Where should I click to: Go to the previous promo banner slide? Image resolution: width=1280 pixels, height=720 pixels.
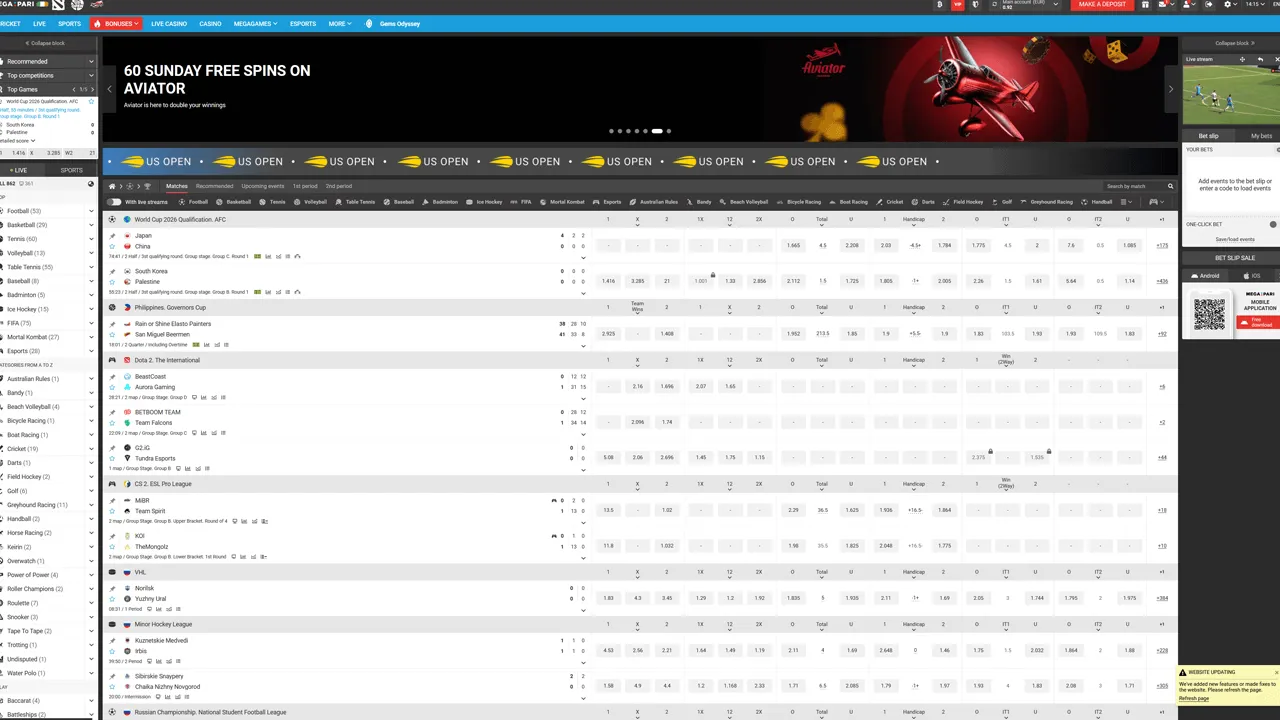(x=110, y=89)
